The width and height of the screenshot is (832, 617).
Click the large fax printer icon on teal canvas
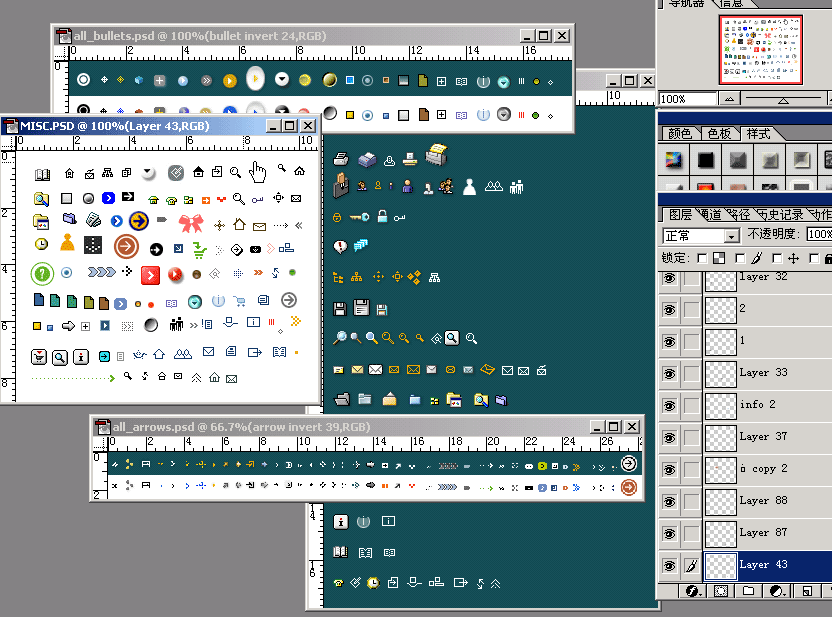(436, 154)
